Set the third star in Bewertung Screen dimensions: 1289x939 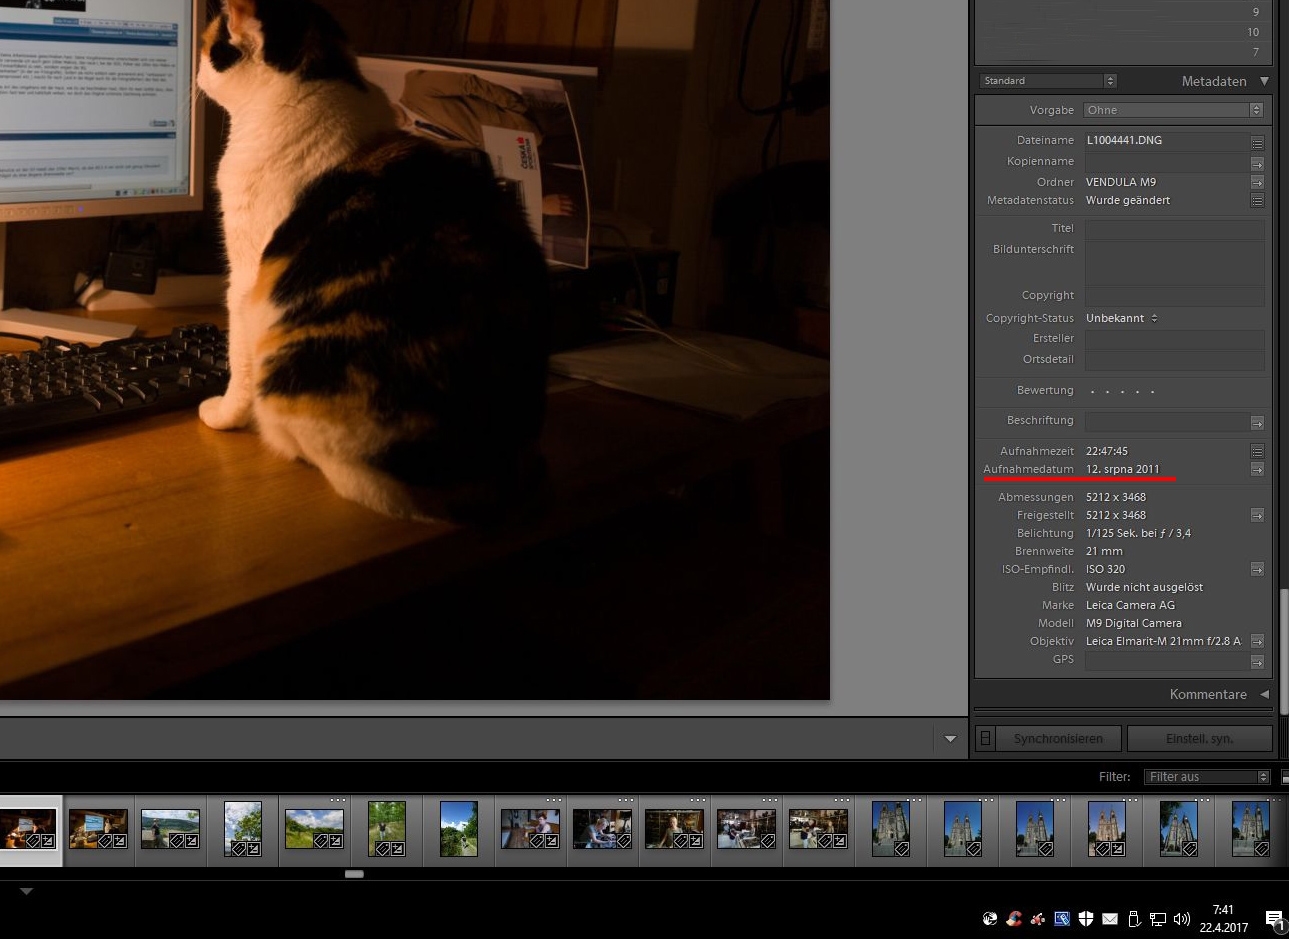(x=1122, y=391)
